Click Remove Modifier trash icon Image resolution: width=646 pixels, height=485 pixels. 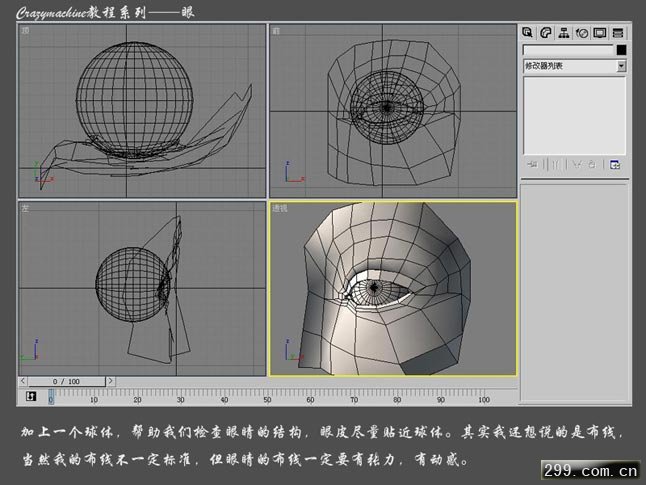tap(592, 164)
